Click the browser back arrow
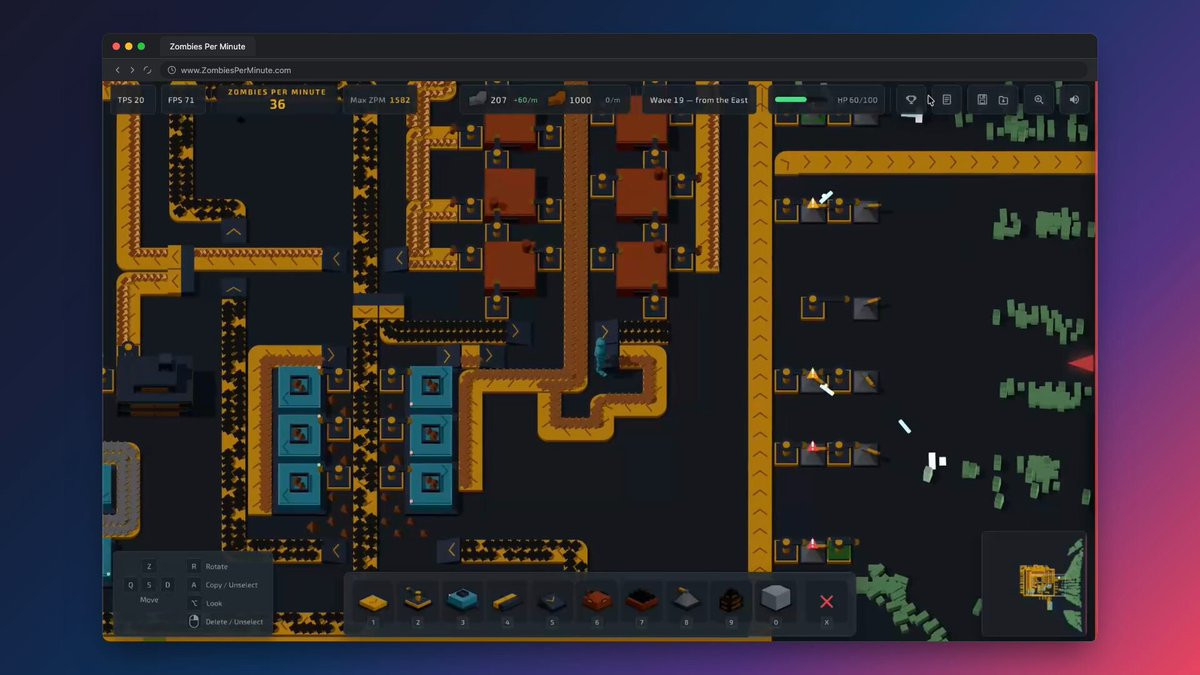This screenshot has height=675, width=1200. click(x=117, y=70)
